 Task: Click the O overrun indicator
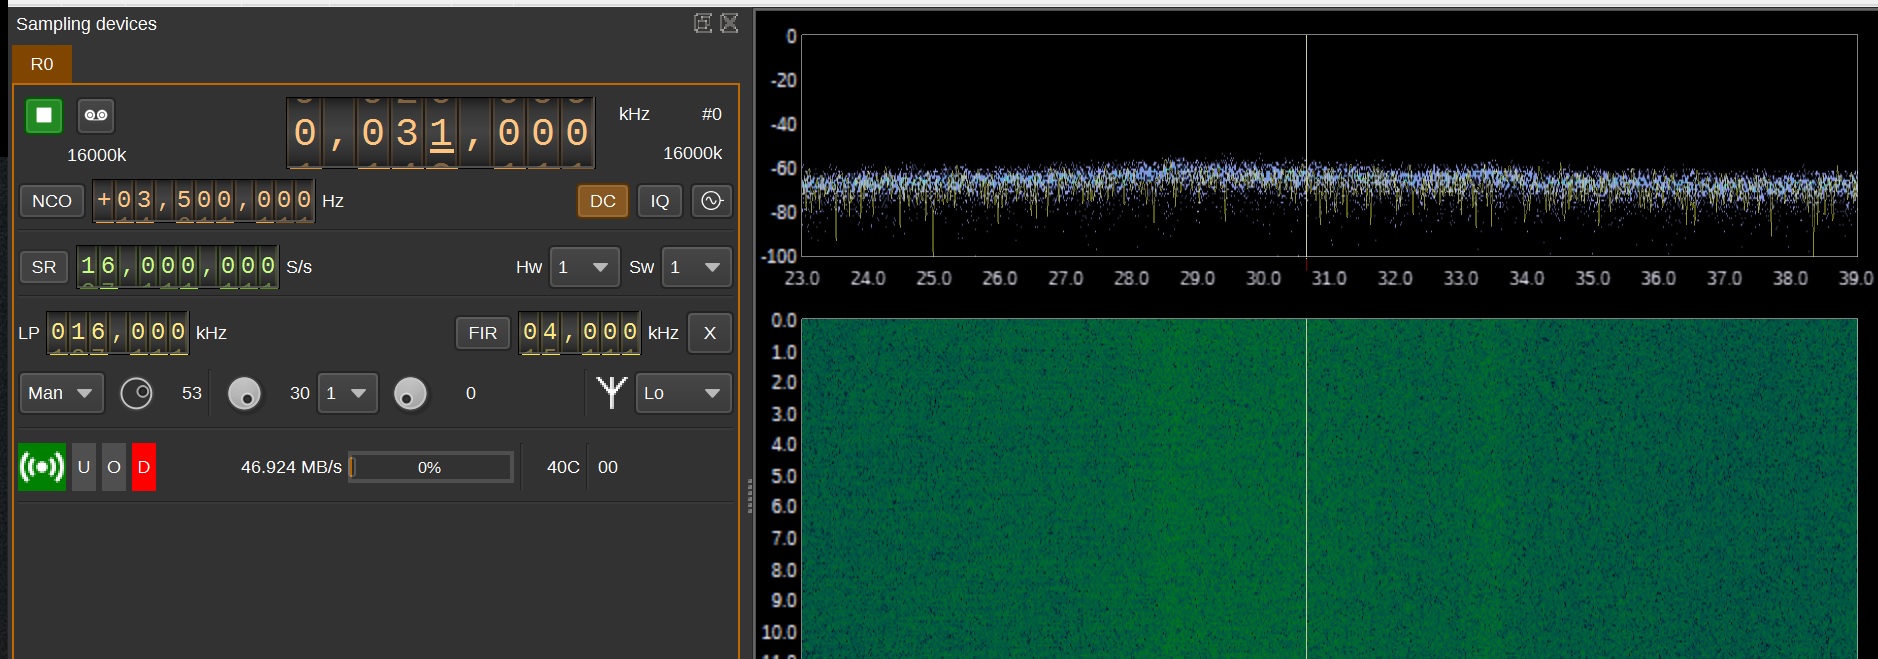114,467
